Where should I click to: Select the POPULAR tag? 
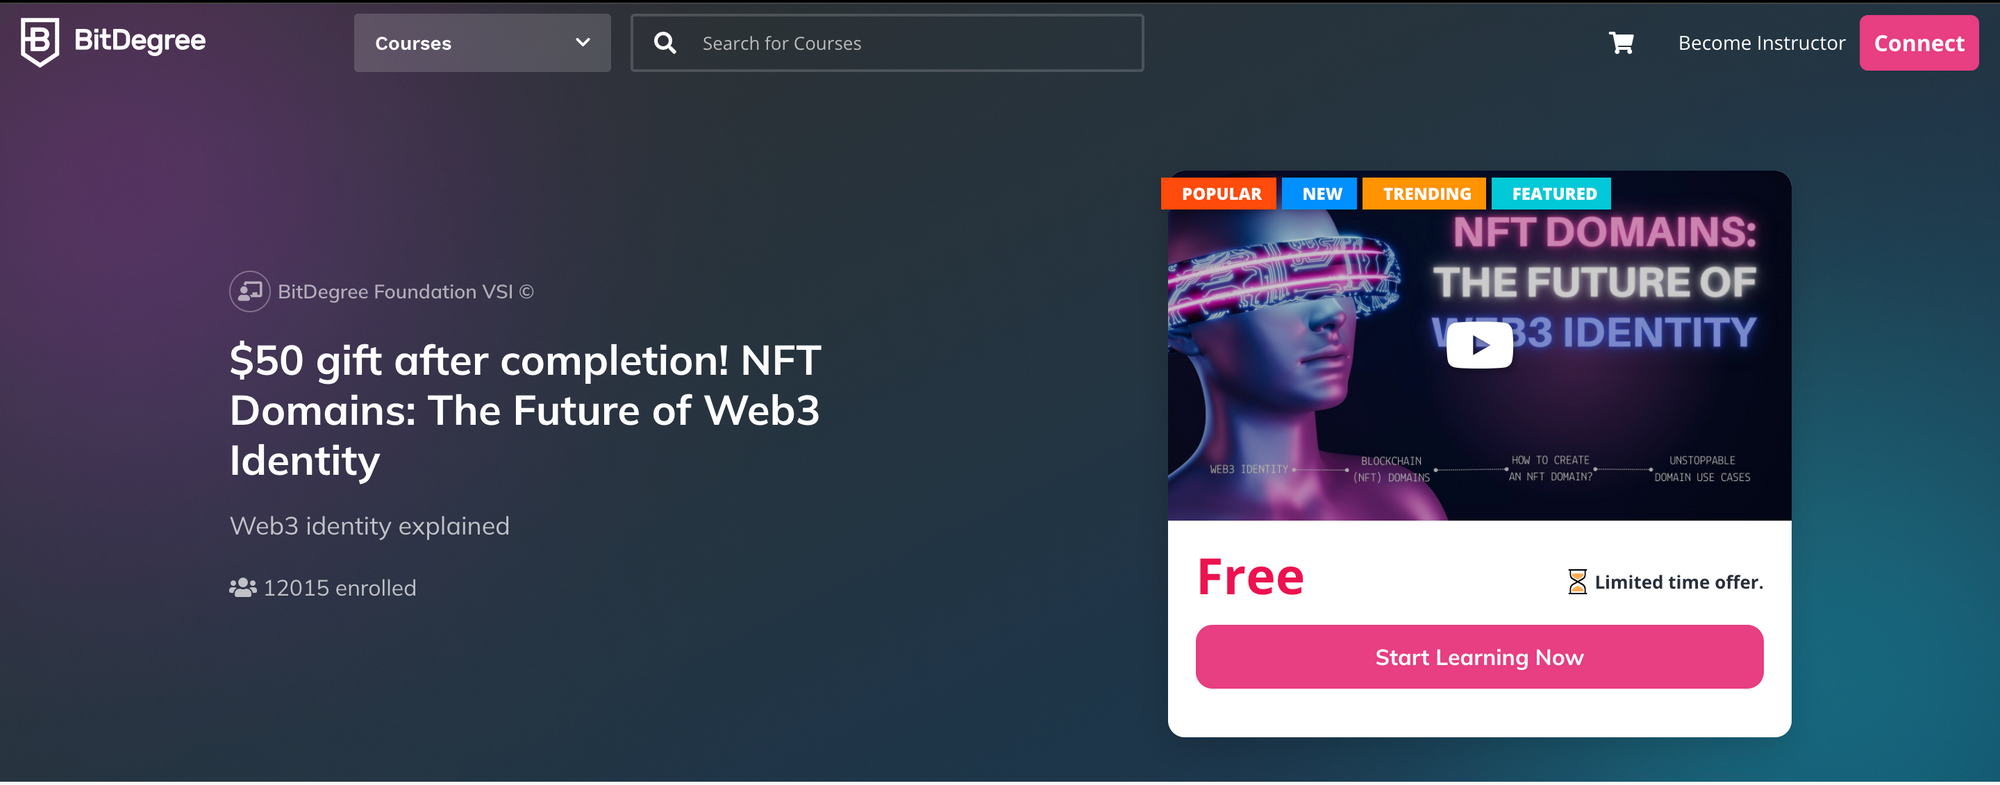(1220, 193)
